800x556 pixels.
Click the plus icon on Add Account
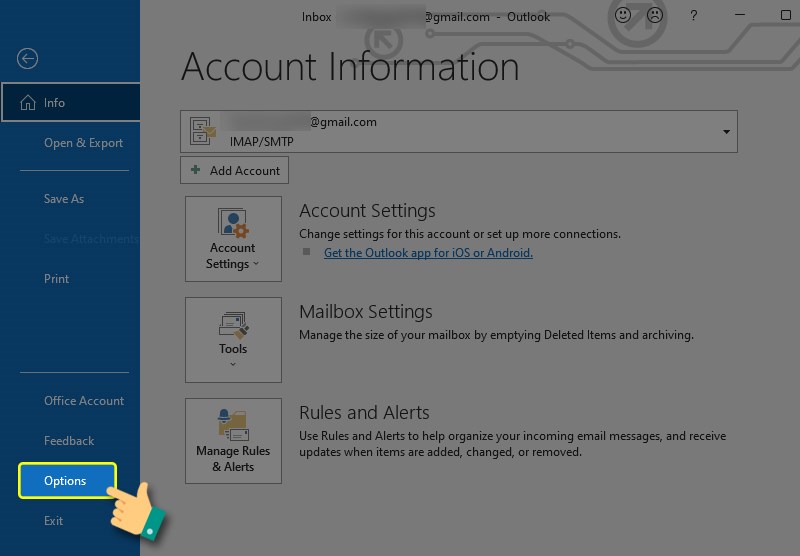(x=196, y=171)
